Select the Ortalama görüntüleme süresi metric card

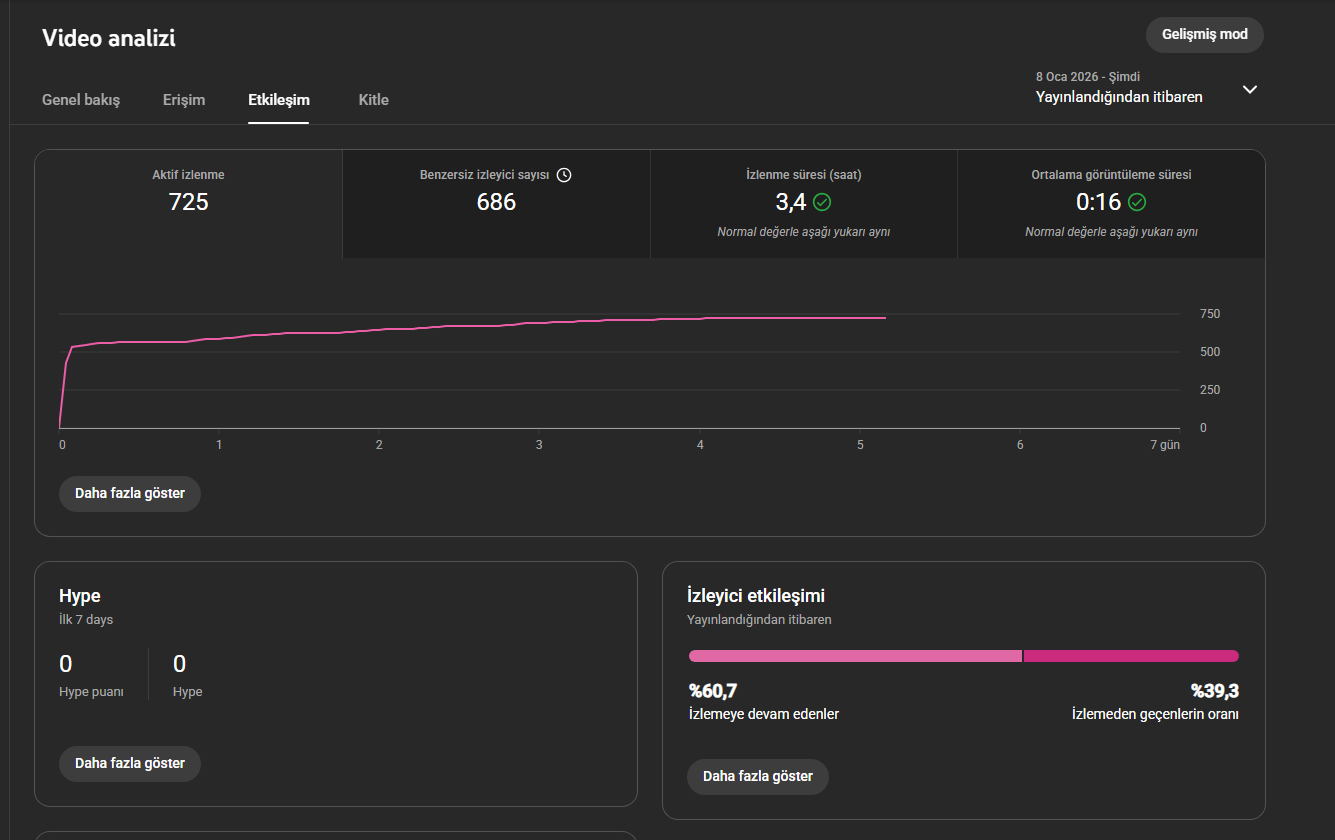coord(1111,204)
